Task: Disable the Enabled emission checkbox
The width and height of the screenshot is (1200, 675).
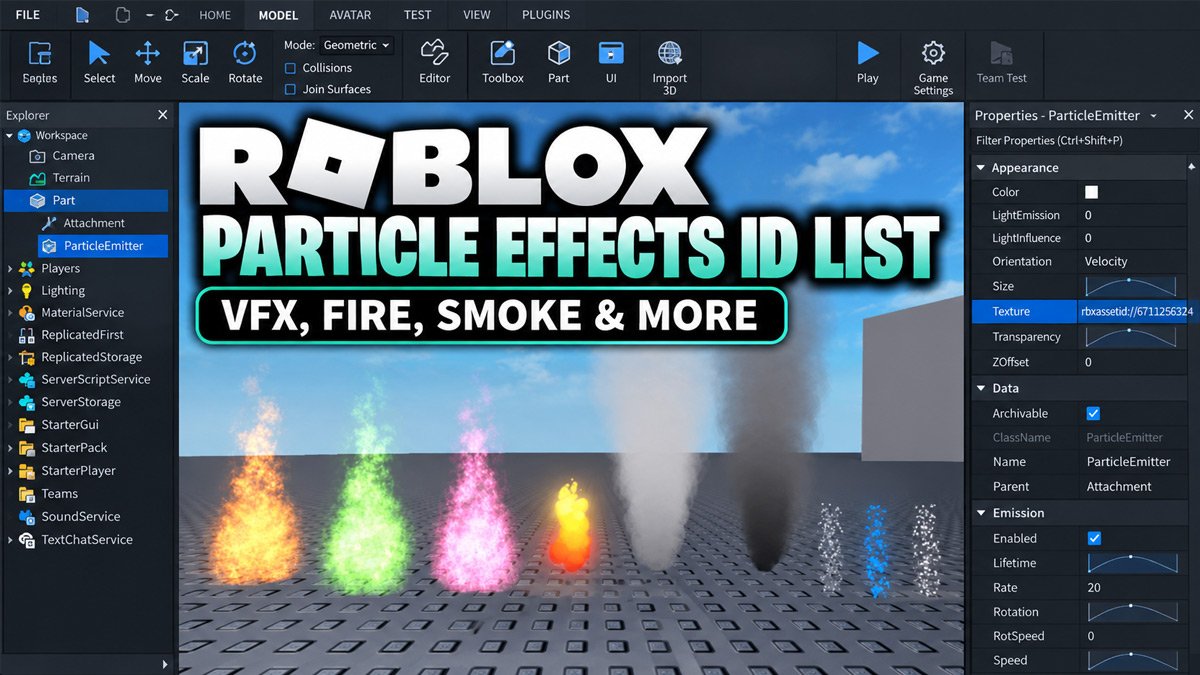Action: [x=1094, y=538]
